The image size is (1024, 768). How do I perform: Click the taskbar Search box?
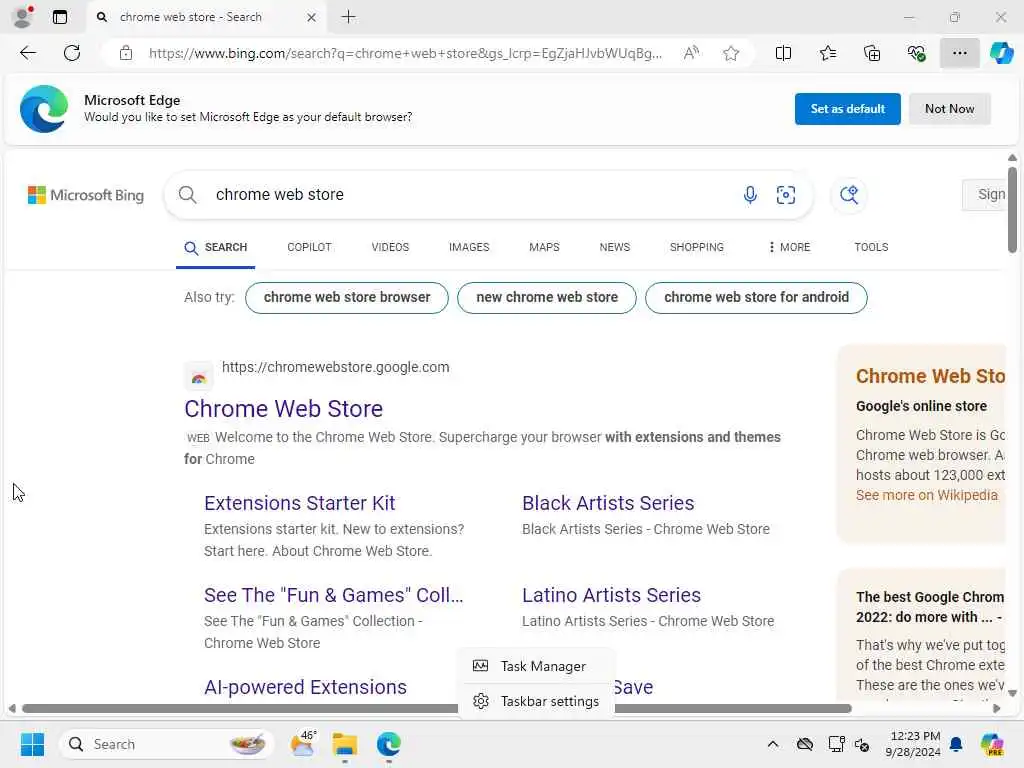[167, 744]
